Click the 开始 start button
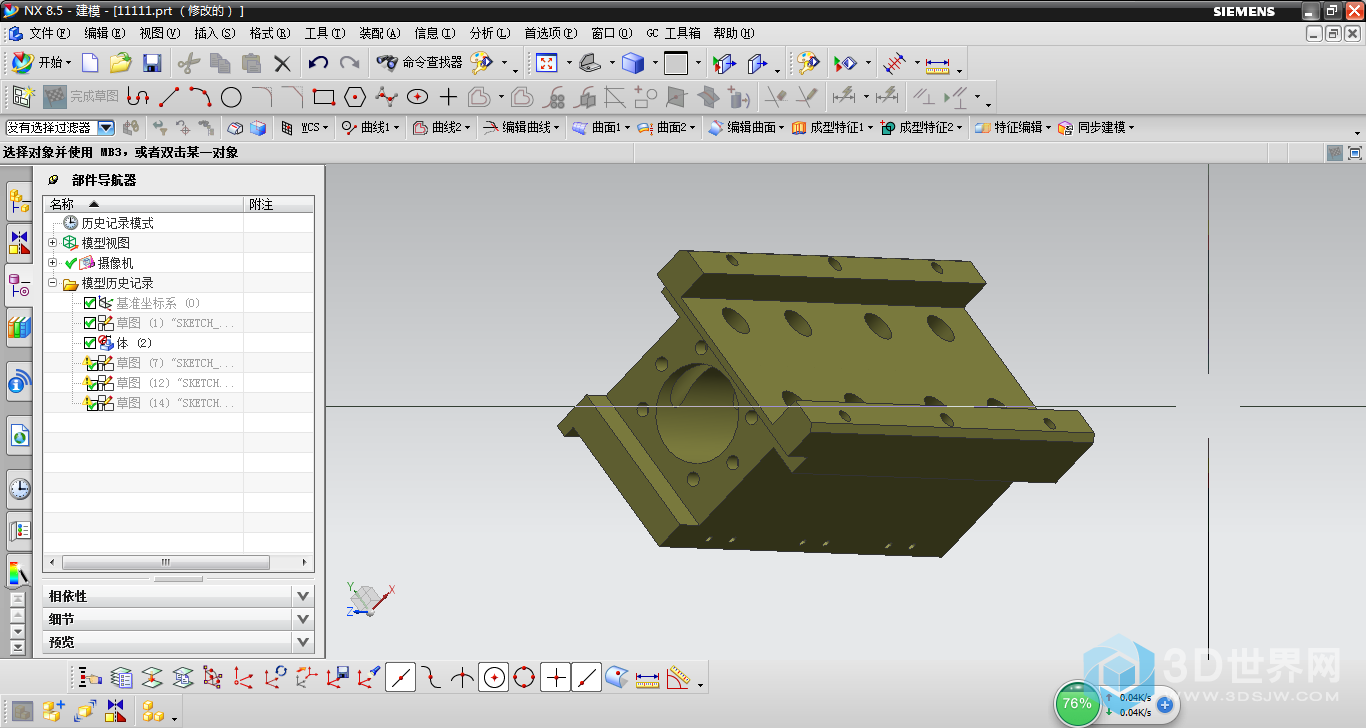Image resolution: width=1366 pixels, height=728 pixels. point(42,63)
